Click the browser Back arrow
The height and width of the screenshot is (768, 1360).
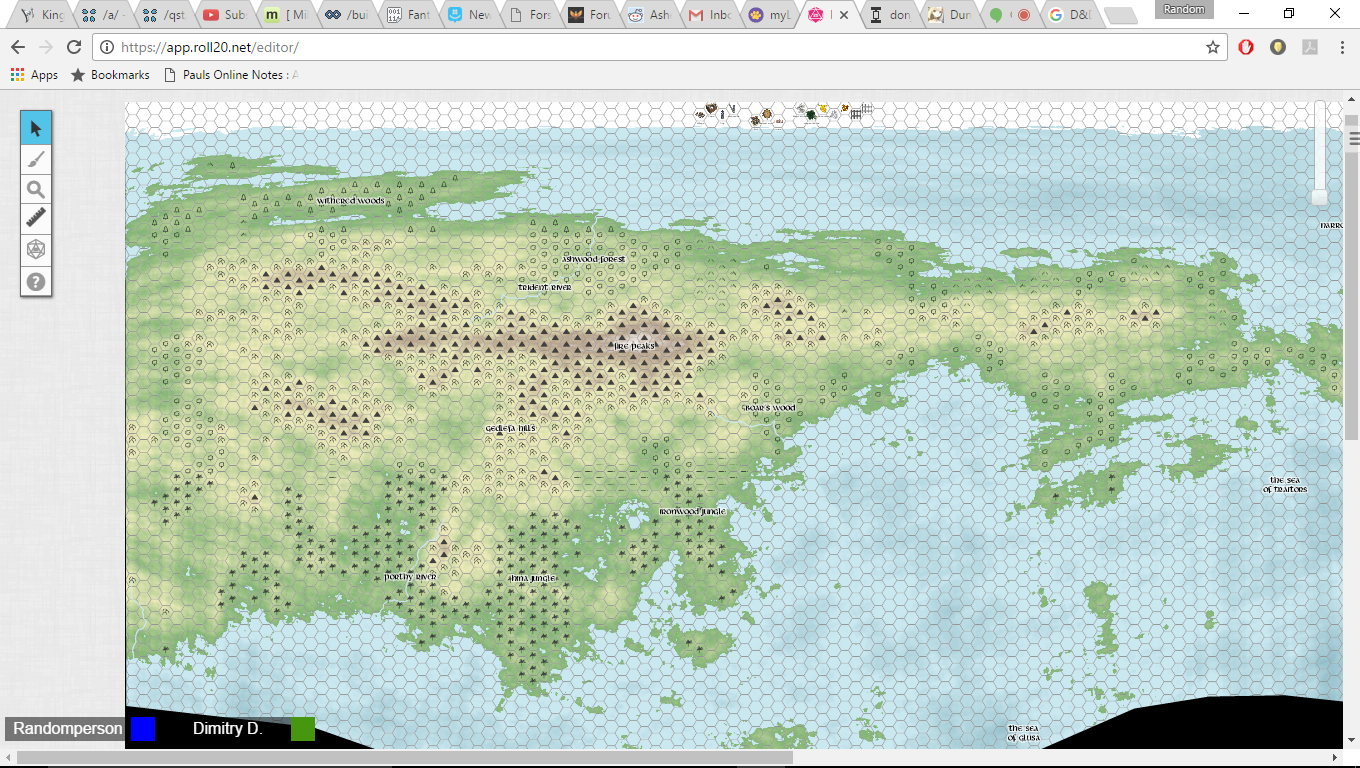pyautogui.click(x=18, y=47)
